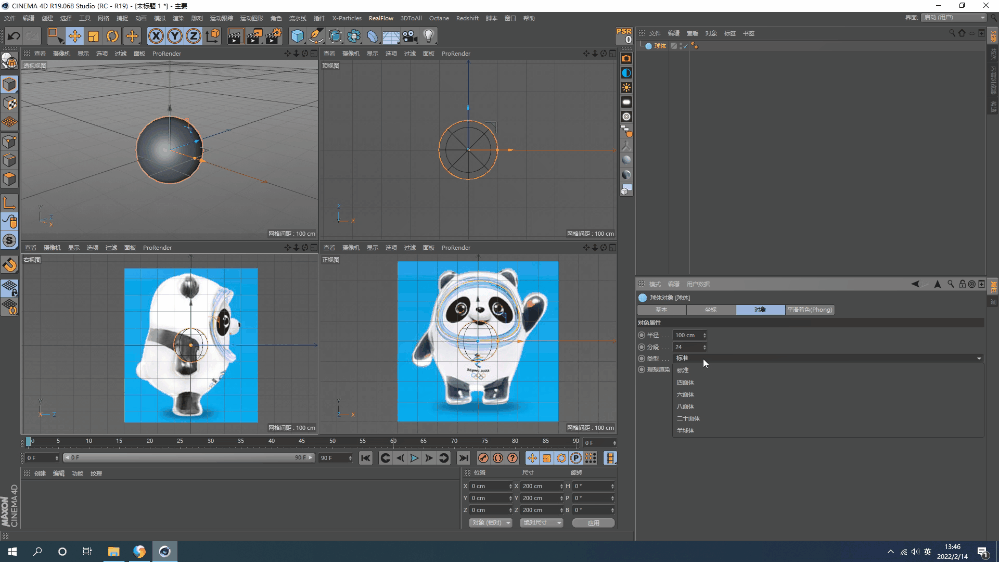Image resolution: width=999 pixels, height=562 pixels.
Task: Go to end of timeline
Action: [x=463, y=458]
